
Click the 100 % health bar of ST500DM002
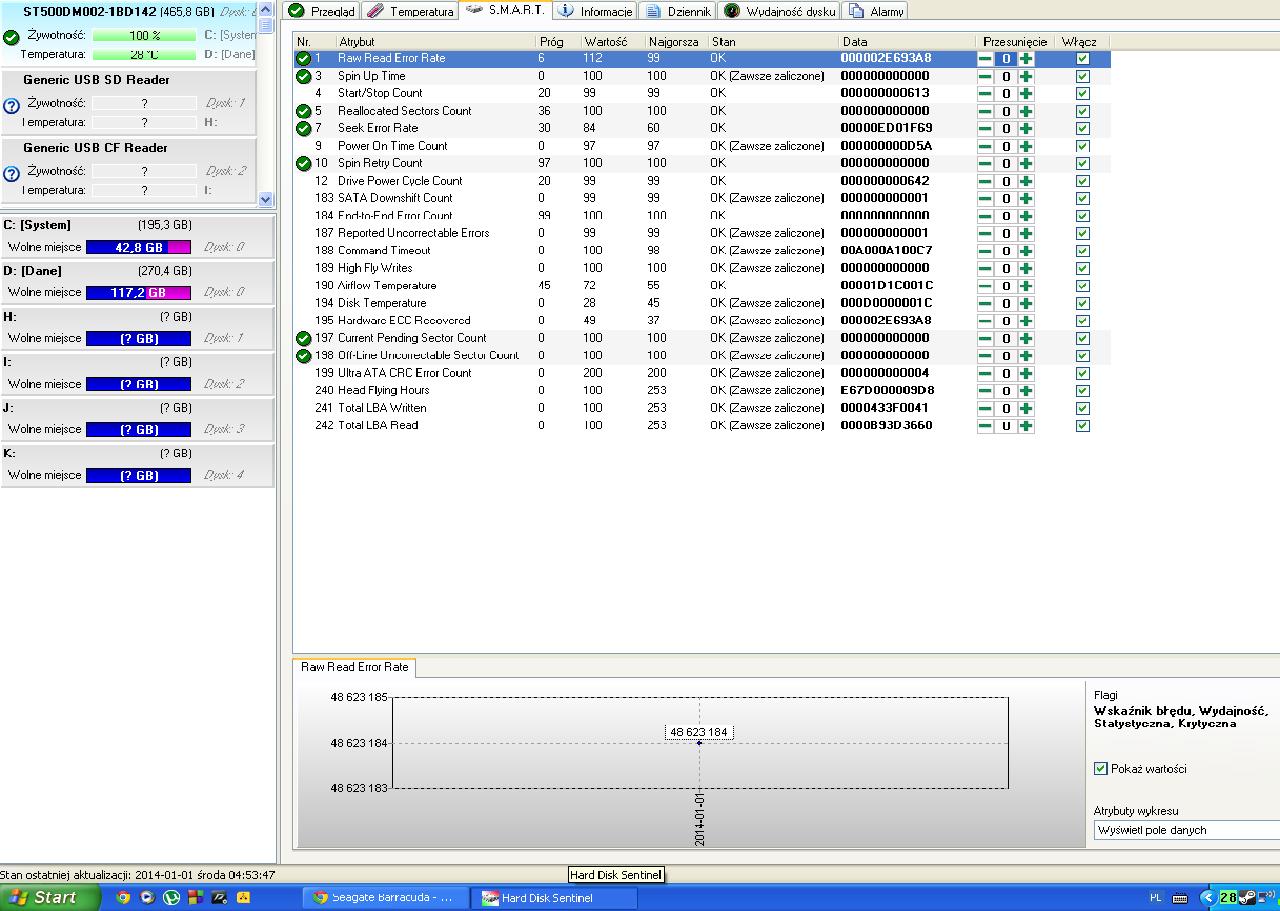pyautogui.click(x=144, y=36)
